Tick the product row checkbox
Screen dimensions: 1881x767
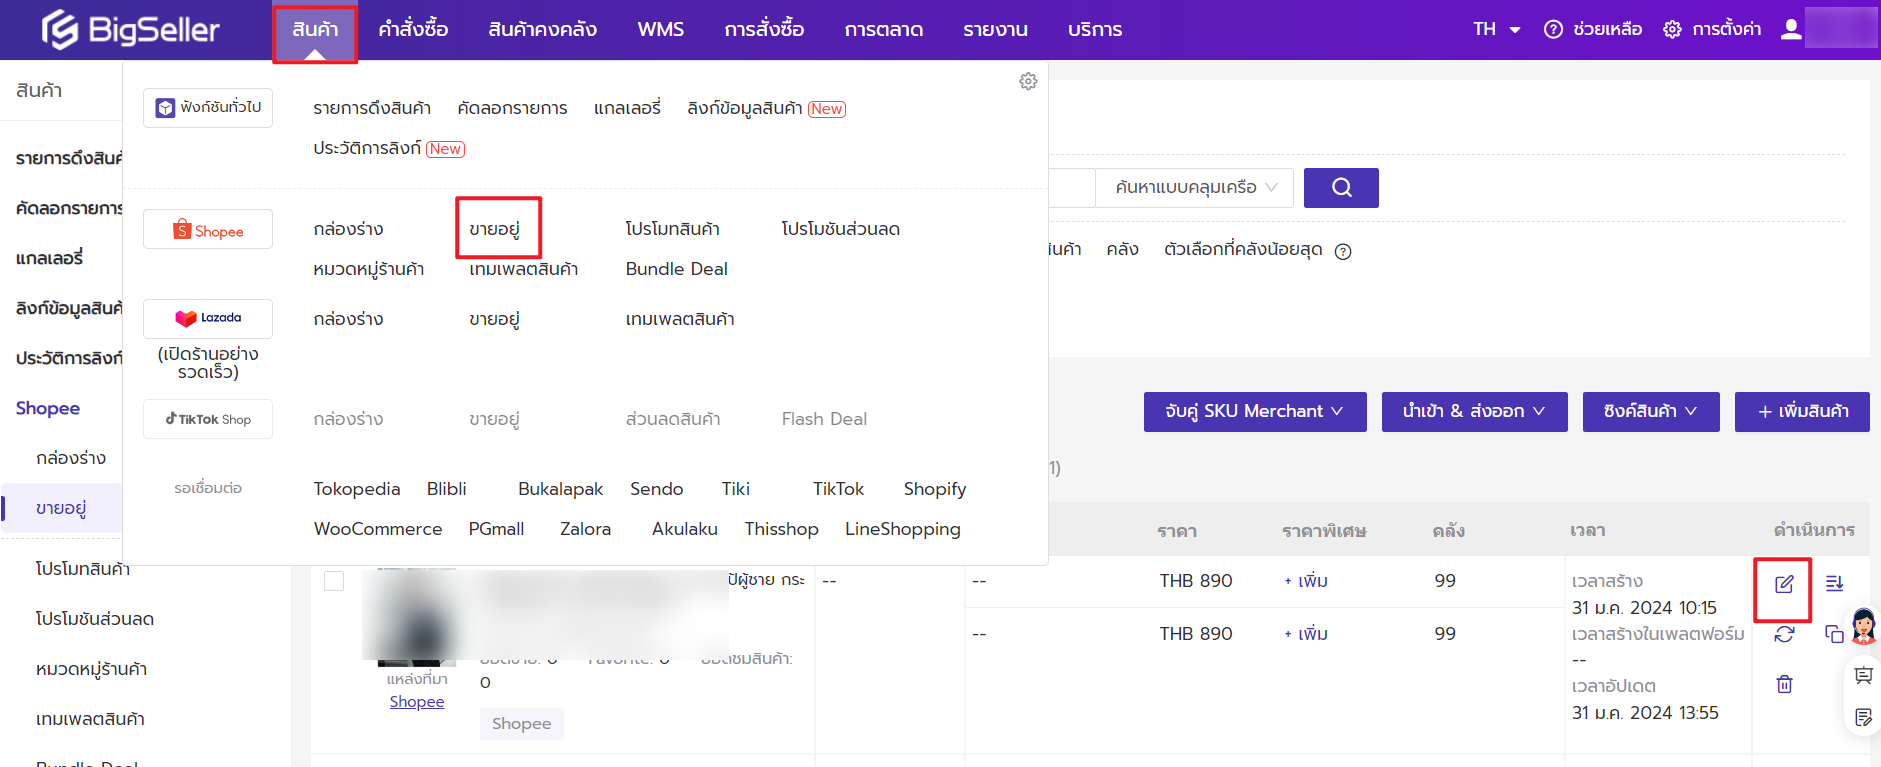[334, 581]
